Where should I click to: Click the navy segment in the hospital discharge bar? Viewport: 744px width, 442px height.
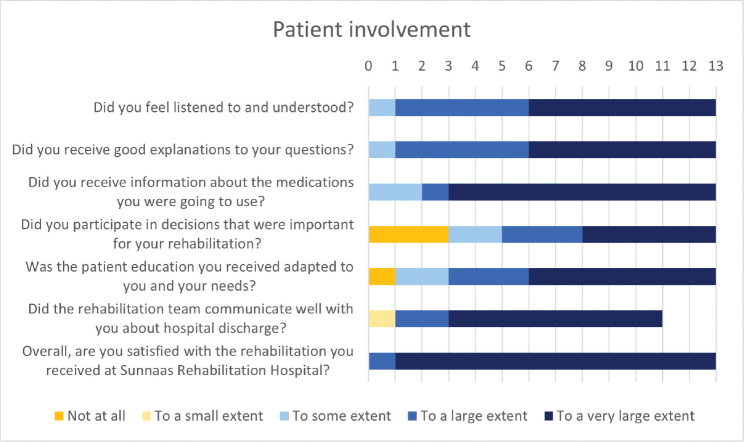(555, 319)
